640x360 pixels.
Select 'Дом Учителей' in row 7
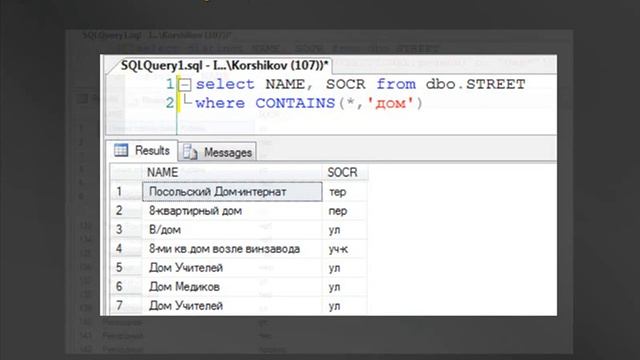pyautogui.click(x=232, y=305)
